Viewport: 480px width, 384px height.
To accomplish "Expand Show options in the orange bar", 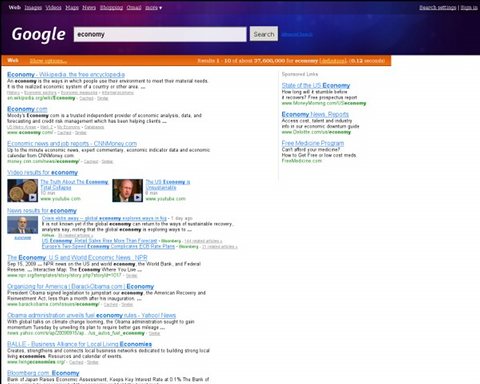I will coord(48,61).
